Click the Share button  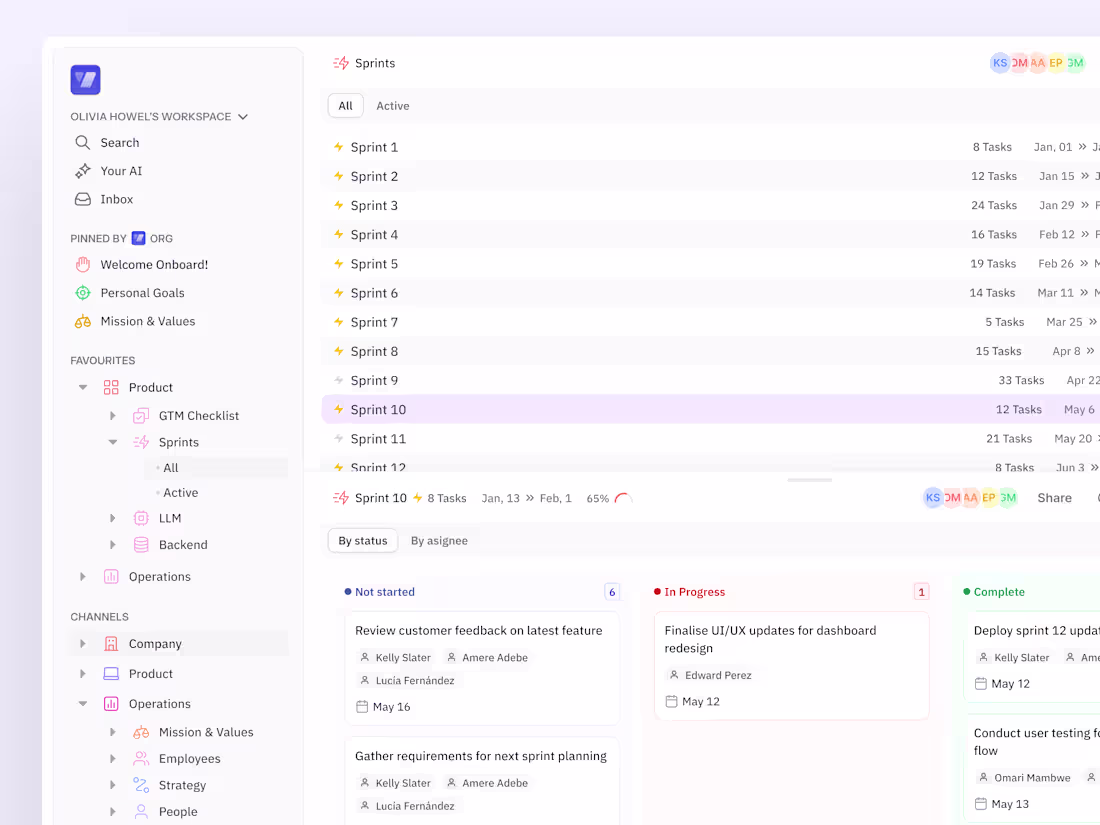(1054, 497)
